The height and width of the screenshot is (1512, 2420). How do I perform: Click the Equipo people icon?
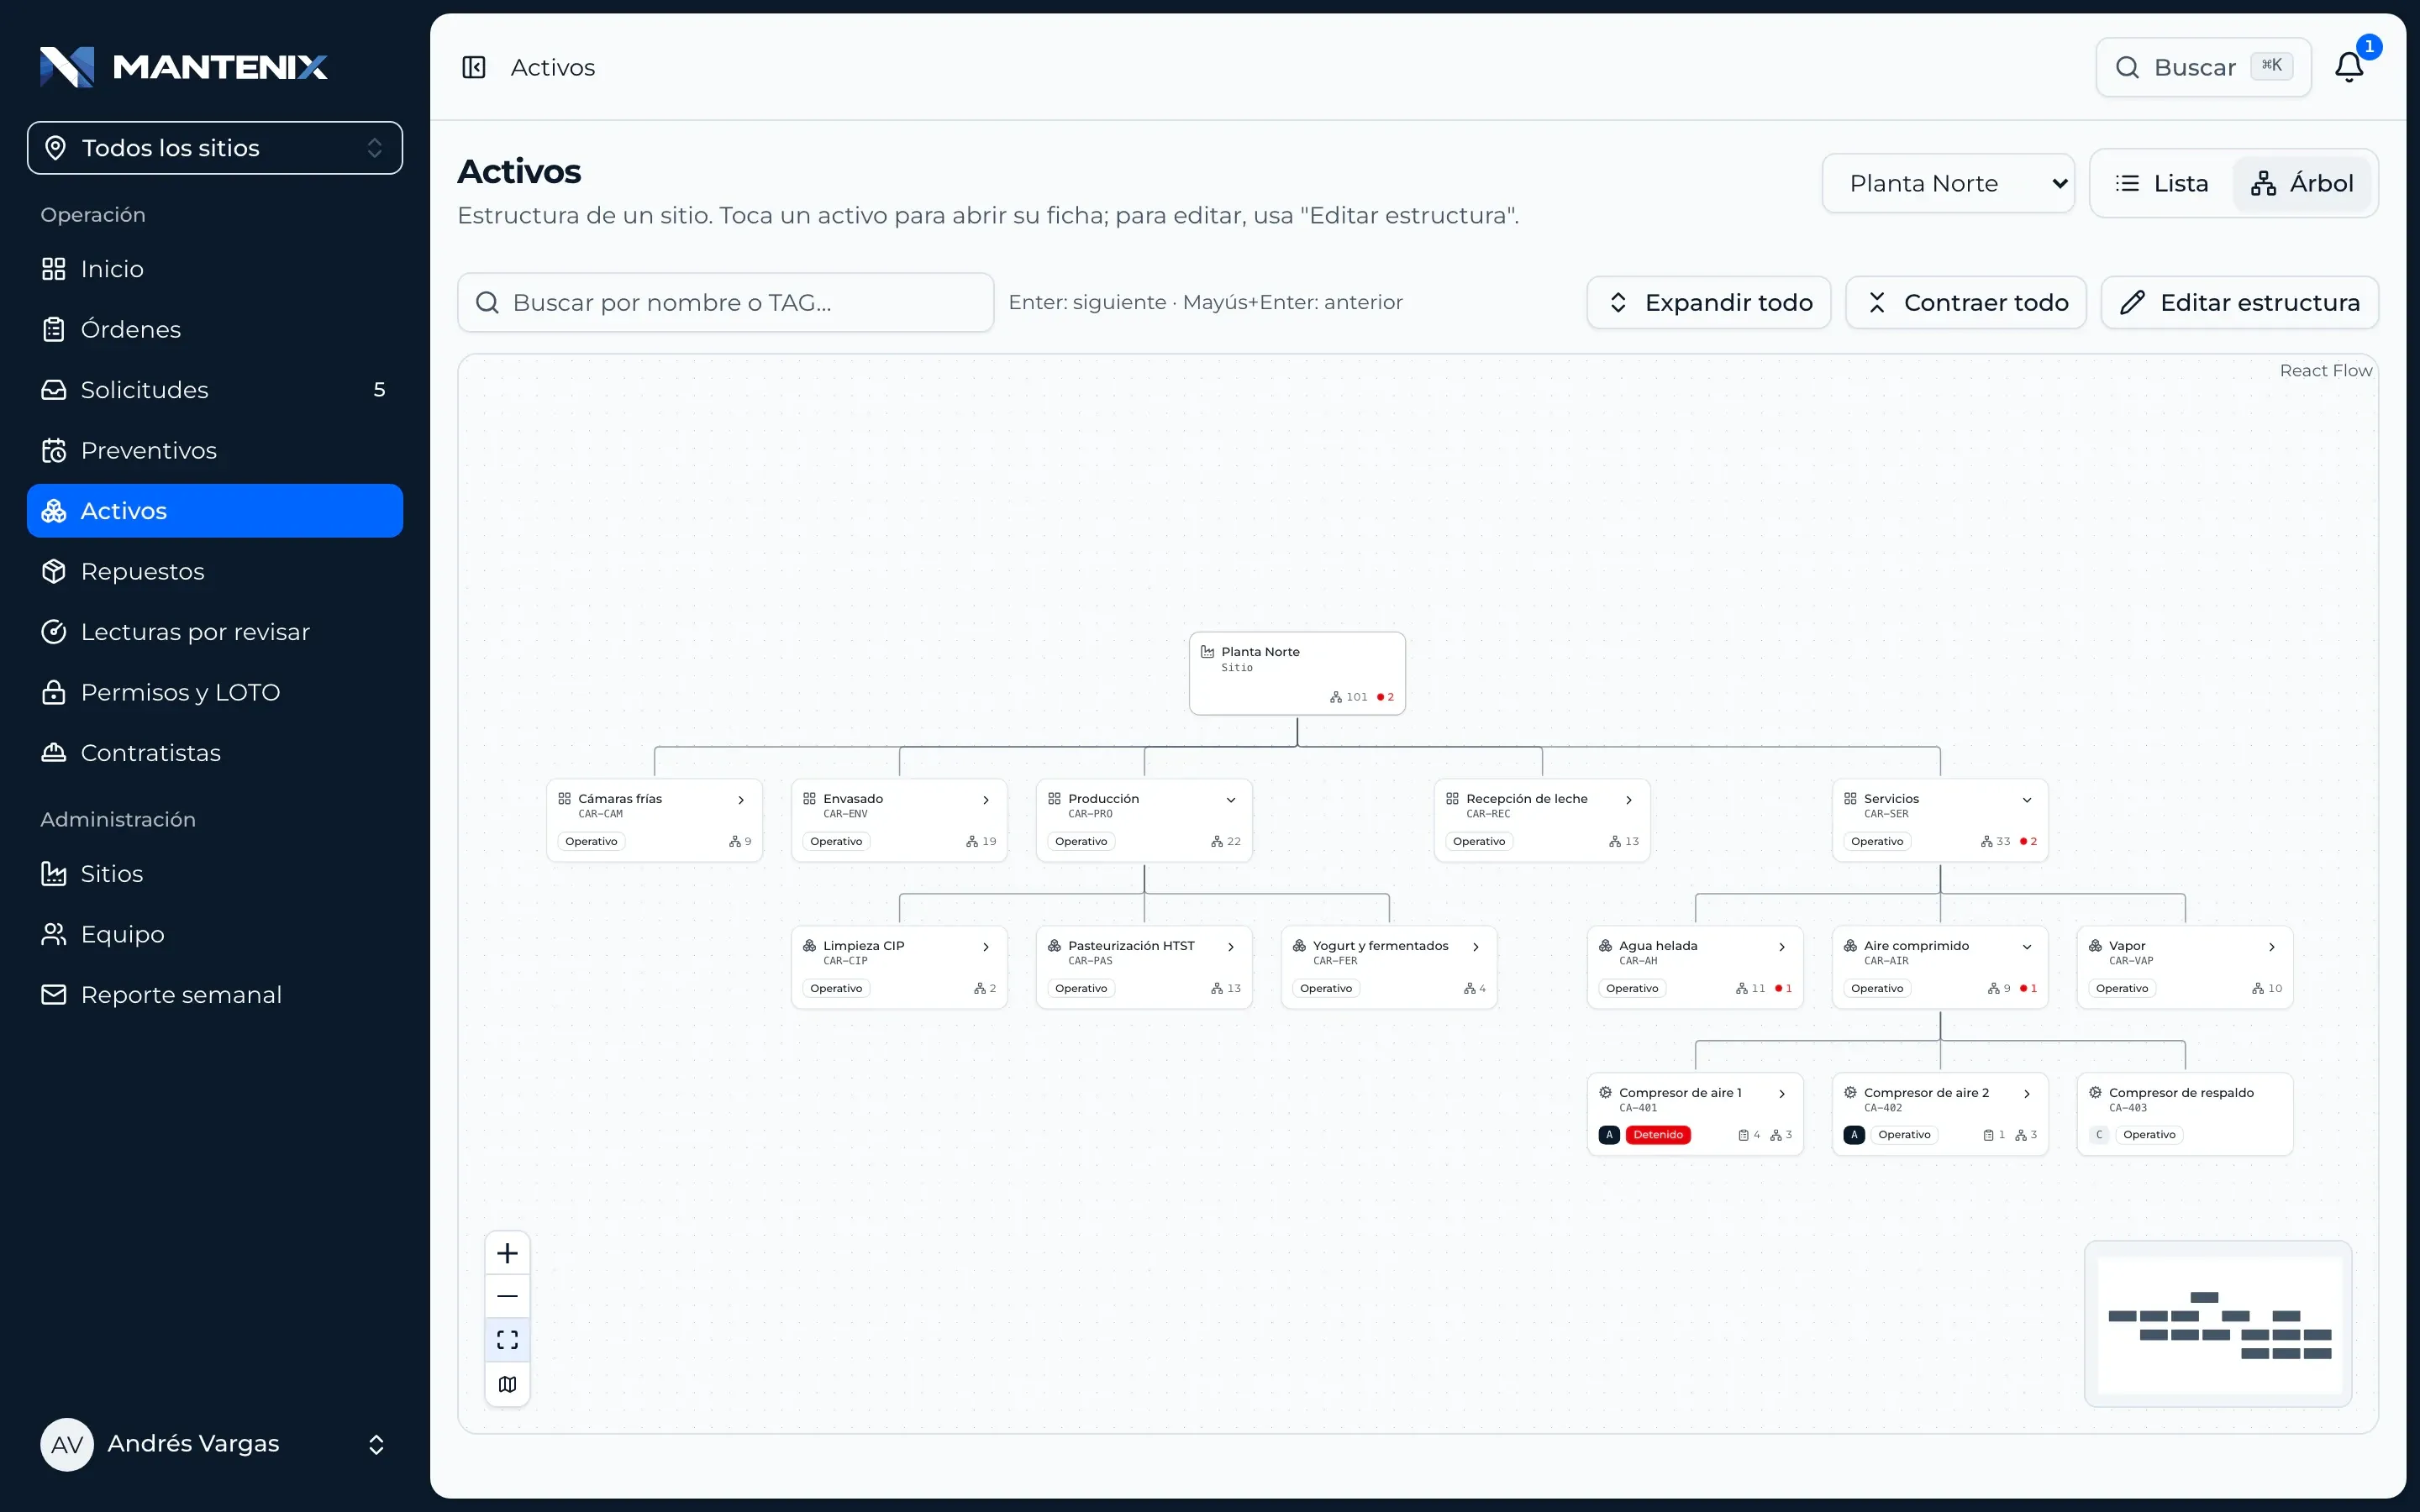coord(54,934)
